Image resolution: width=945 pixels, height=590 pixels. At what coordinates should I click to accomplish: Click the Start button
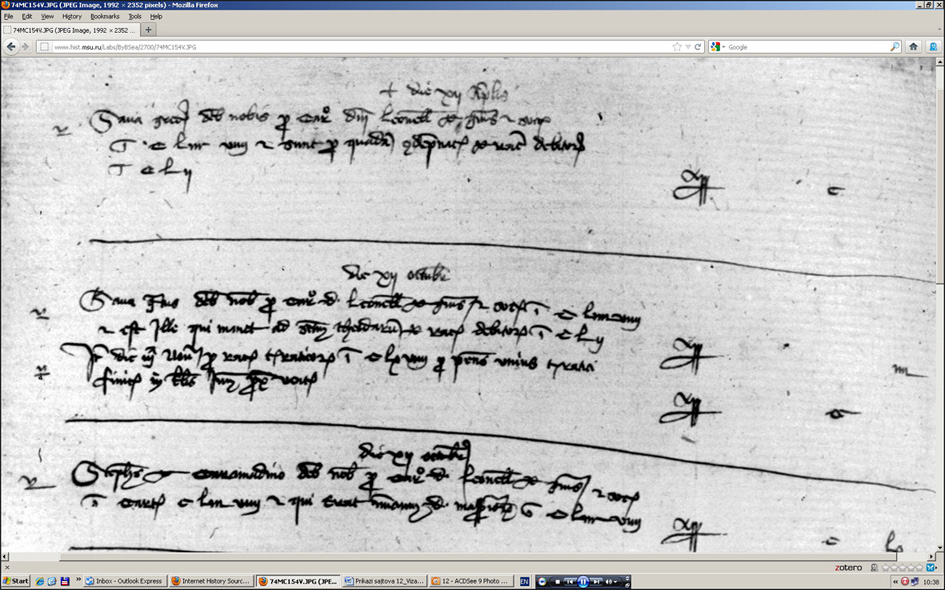(x=16, y=581)
